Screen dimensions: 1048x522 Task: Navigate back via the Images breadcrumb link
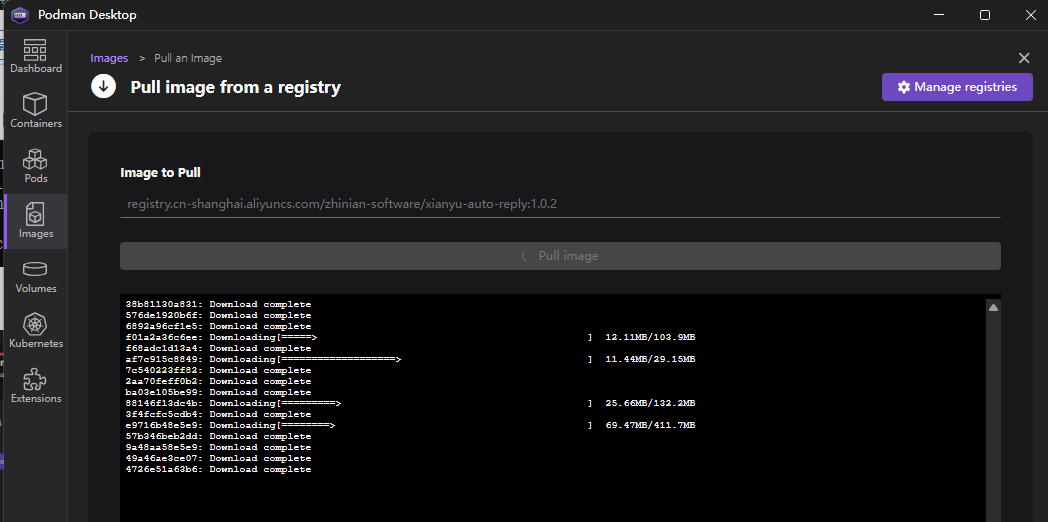coord(109,58)
